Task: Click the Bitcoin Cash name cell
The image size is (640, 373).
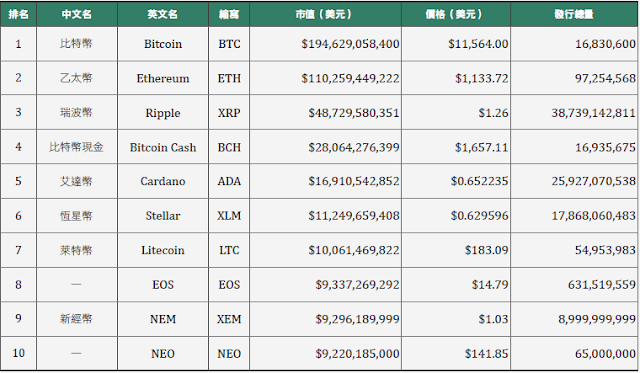Action: point(163,147)
